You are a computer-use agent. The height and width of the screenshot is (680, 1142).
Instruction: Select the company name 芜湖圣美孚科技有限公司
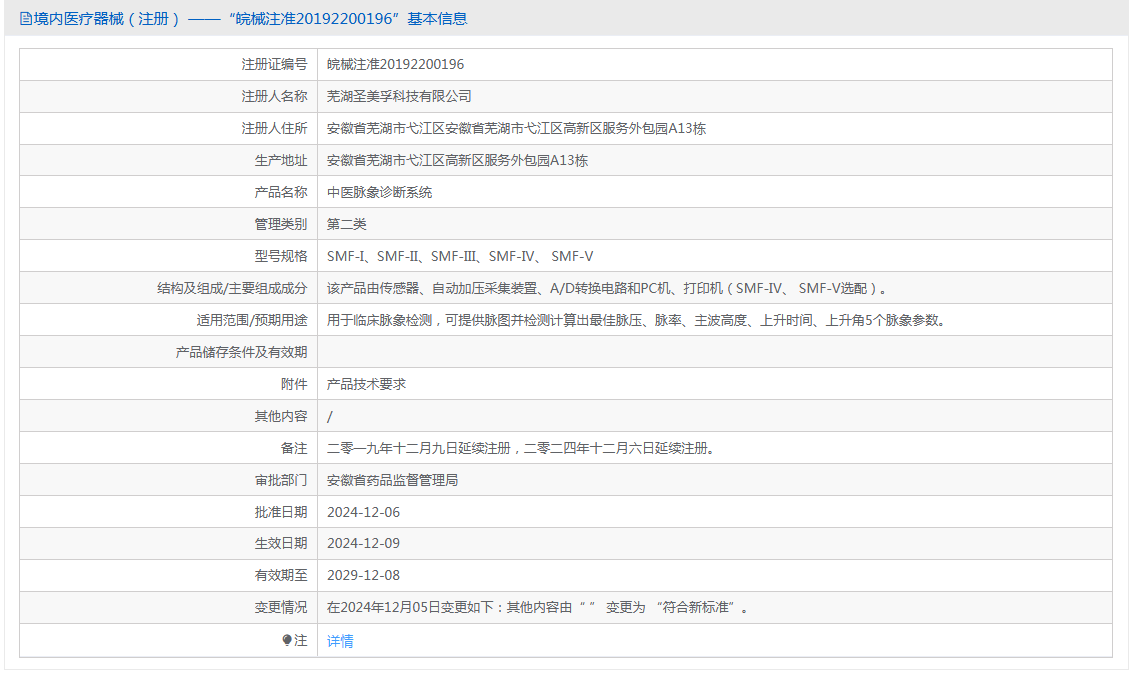tap(399, 96)
